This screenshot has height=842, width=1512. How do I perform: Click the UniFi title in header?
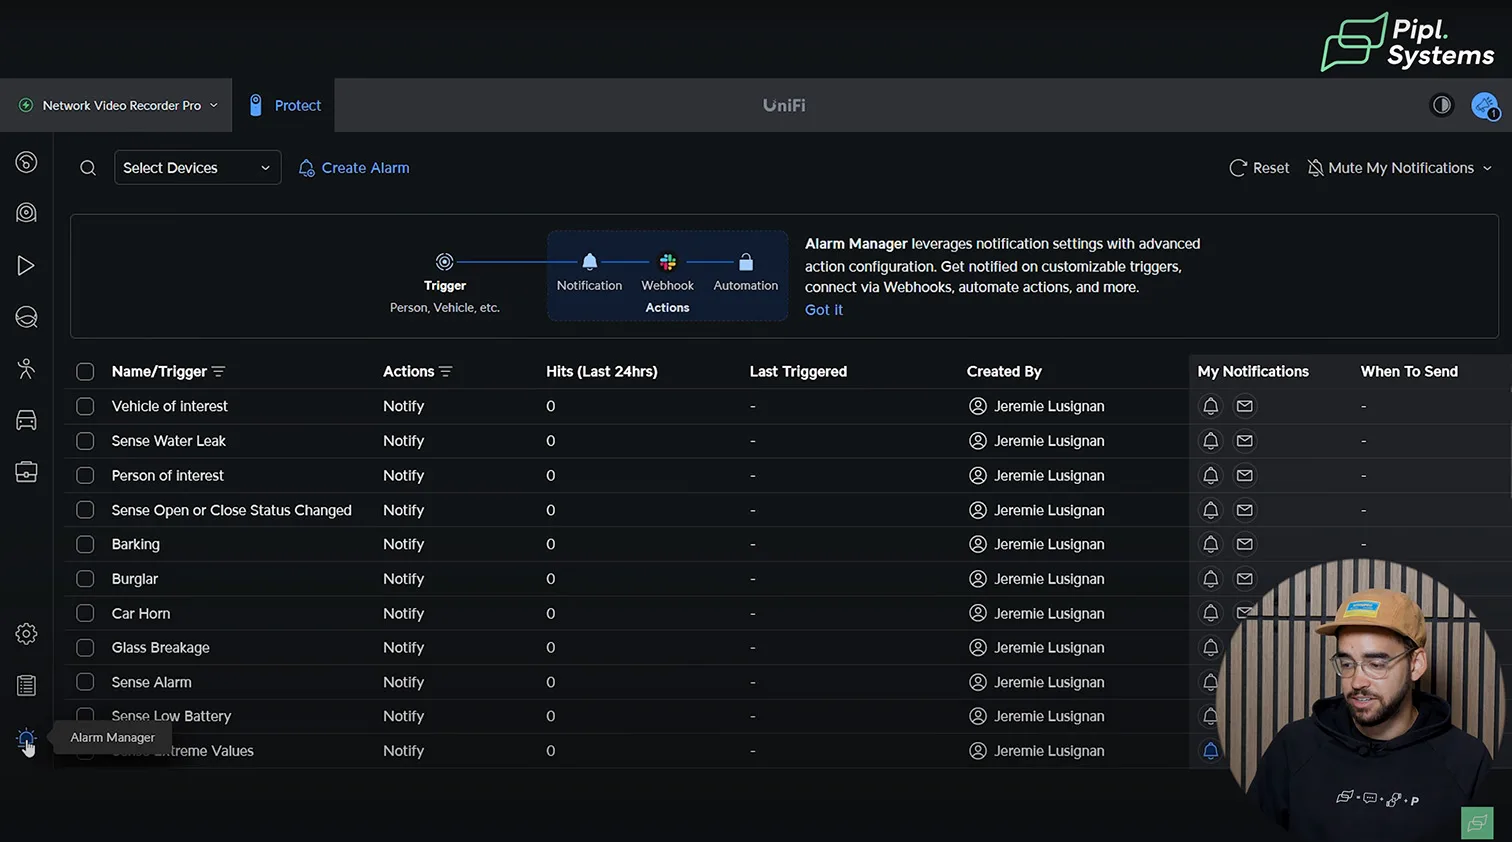(x=784, y=105)
